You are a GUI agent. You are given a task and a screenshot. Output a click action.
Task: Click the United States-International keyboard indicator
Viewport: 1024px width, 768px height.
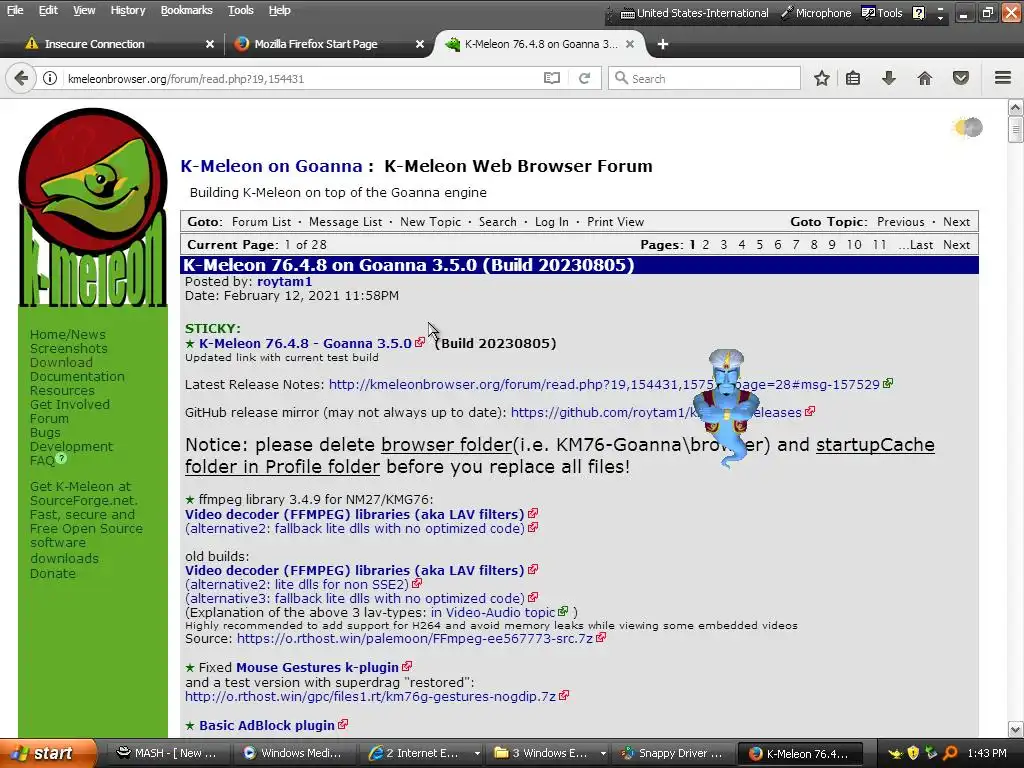tap(694, 12)
